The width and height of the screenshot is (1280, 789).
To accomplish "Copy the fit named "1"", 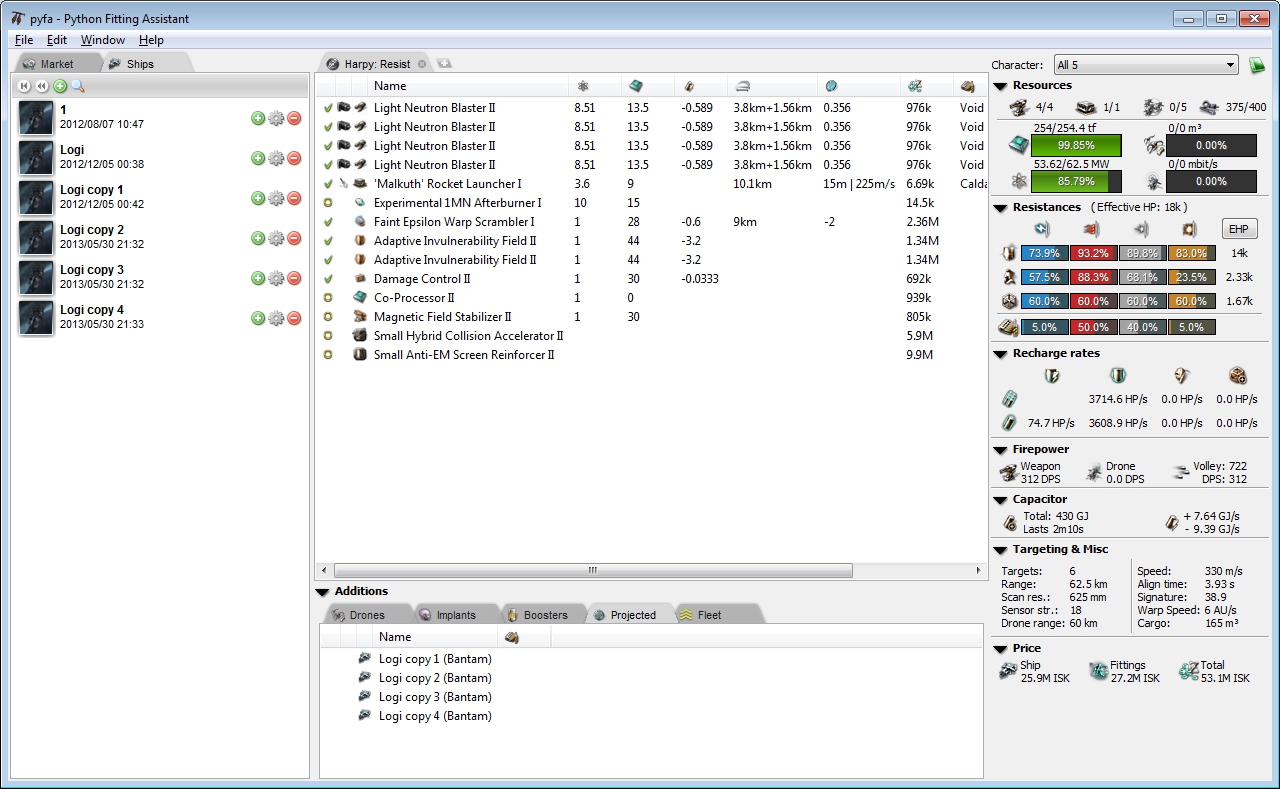I will [258, 118].
